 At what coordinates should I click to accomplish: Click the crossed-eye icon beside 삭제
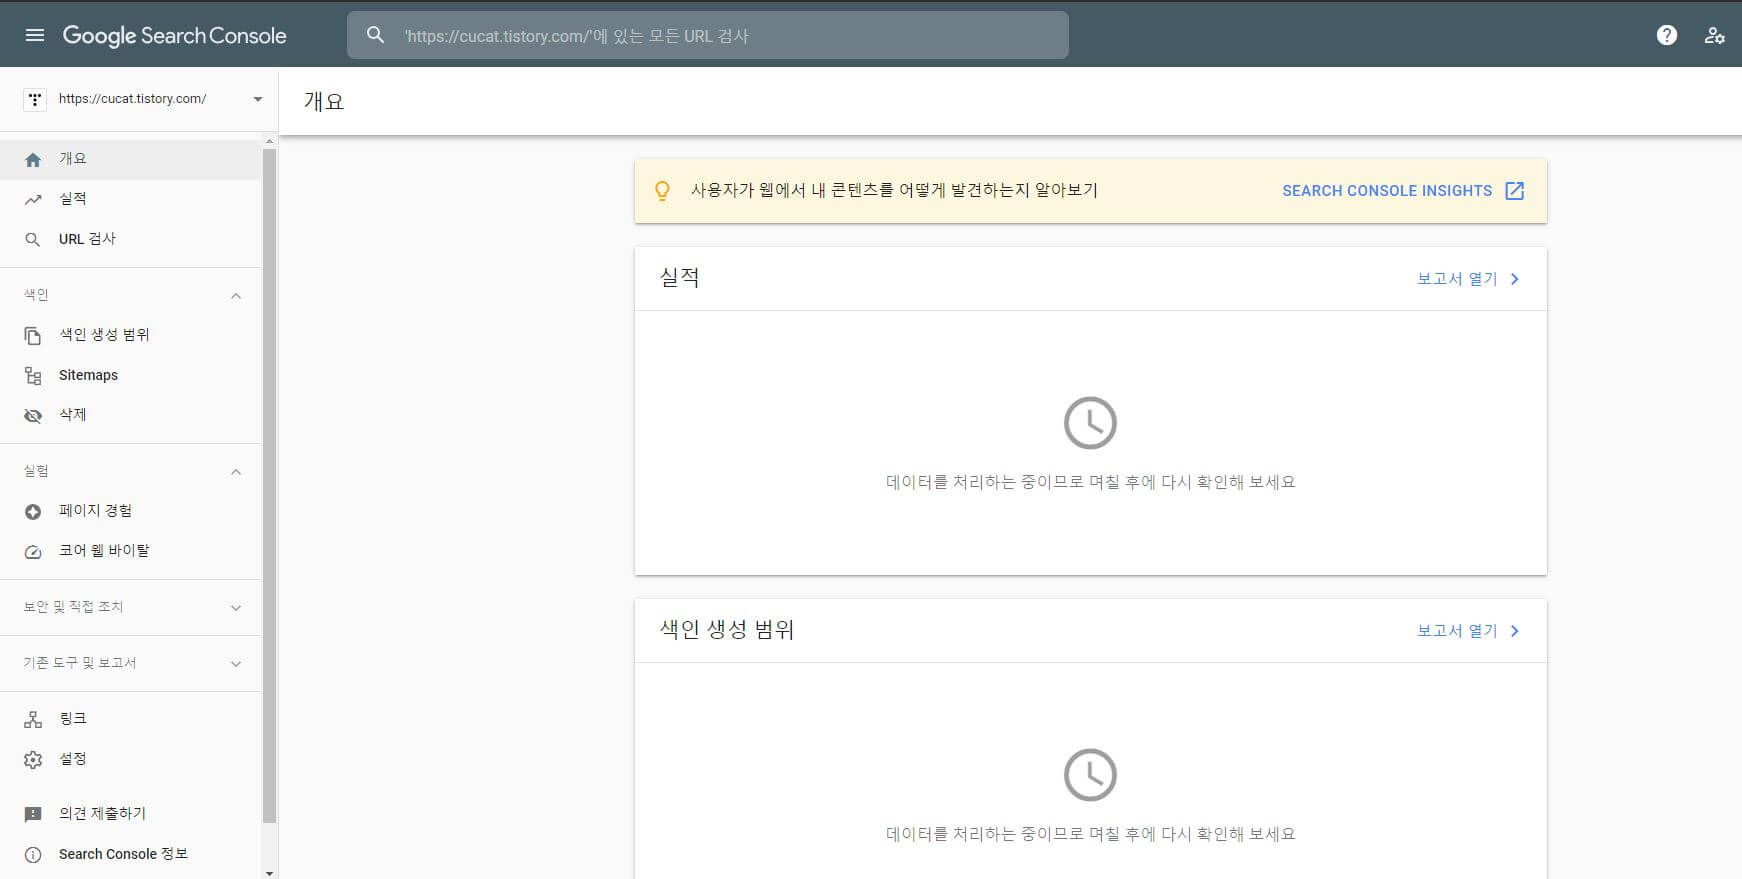coord(33,416)
